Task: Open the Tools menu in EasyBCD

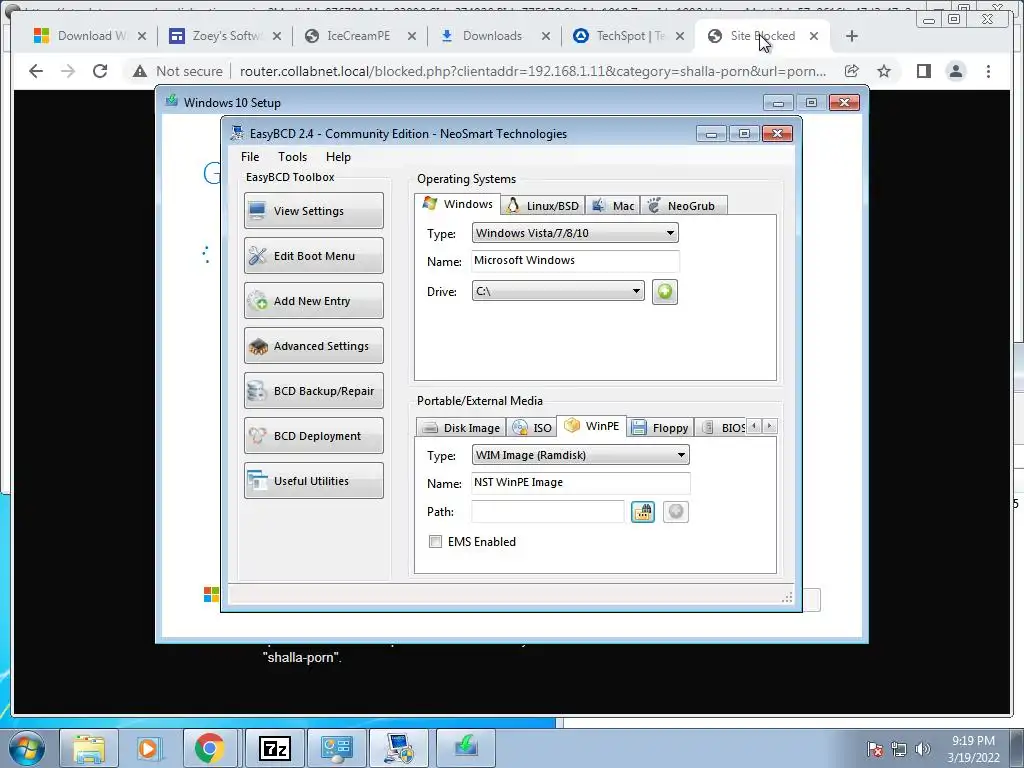Action: [x=292, y=157]
